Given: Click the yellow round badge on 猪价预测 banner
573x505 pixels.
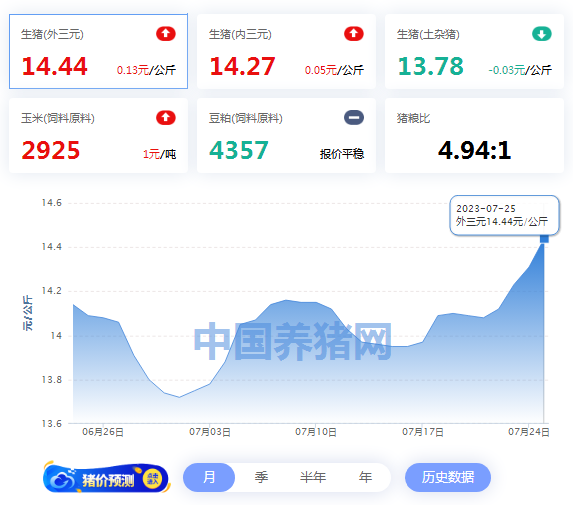Looking at the screenshot, I should (152, 478).
